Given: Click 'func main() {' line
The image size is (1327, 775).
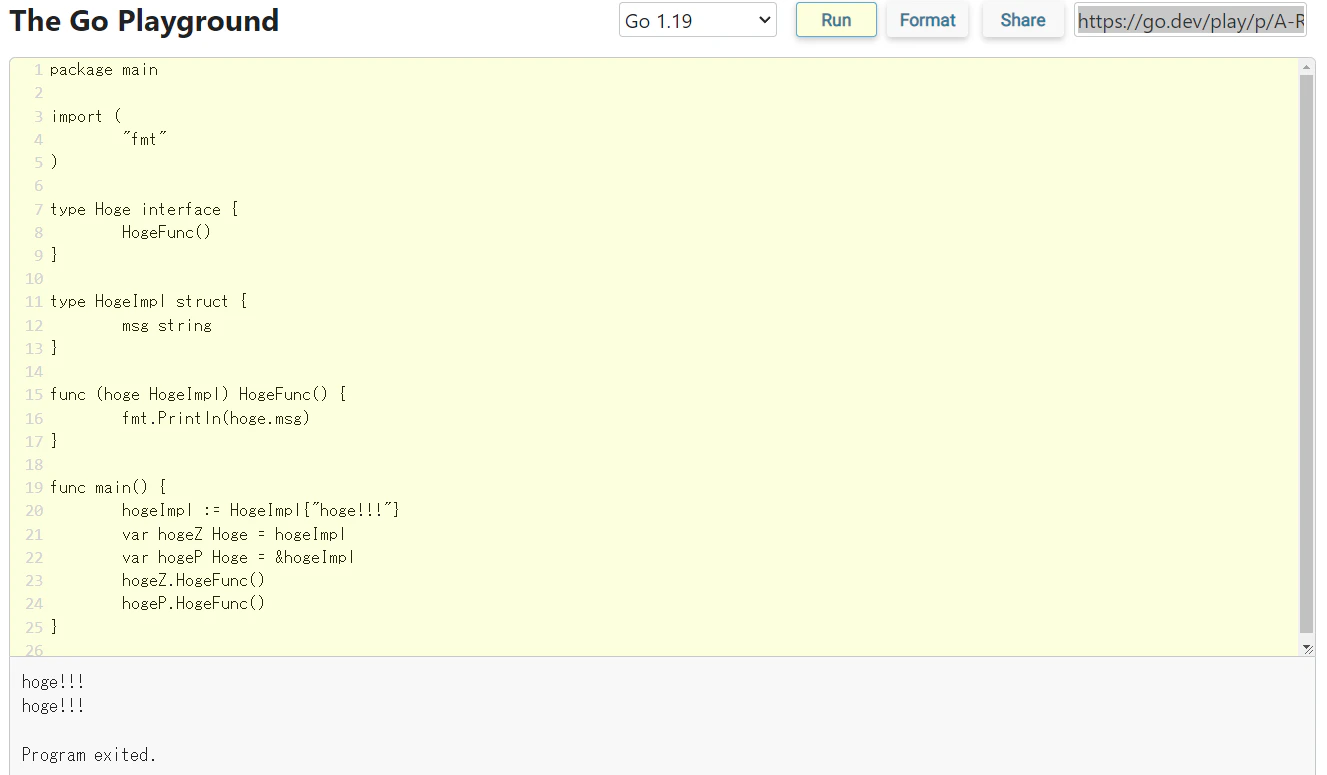Looking at the screenshot, I should pyautogui.click(x=108, y=487).
